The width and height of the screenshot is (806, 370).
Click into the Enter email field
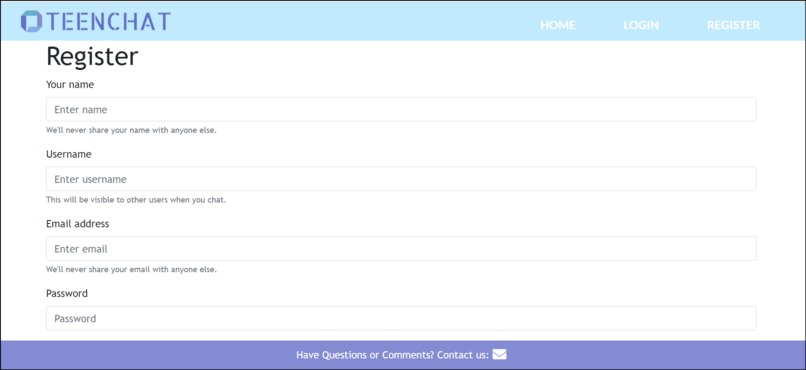click(x=401, y=249)
